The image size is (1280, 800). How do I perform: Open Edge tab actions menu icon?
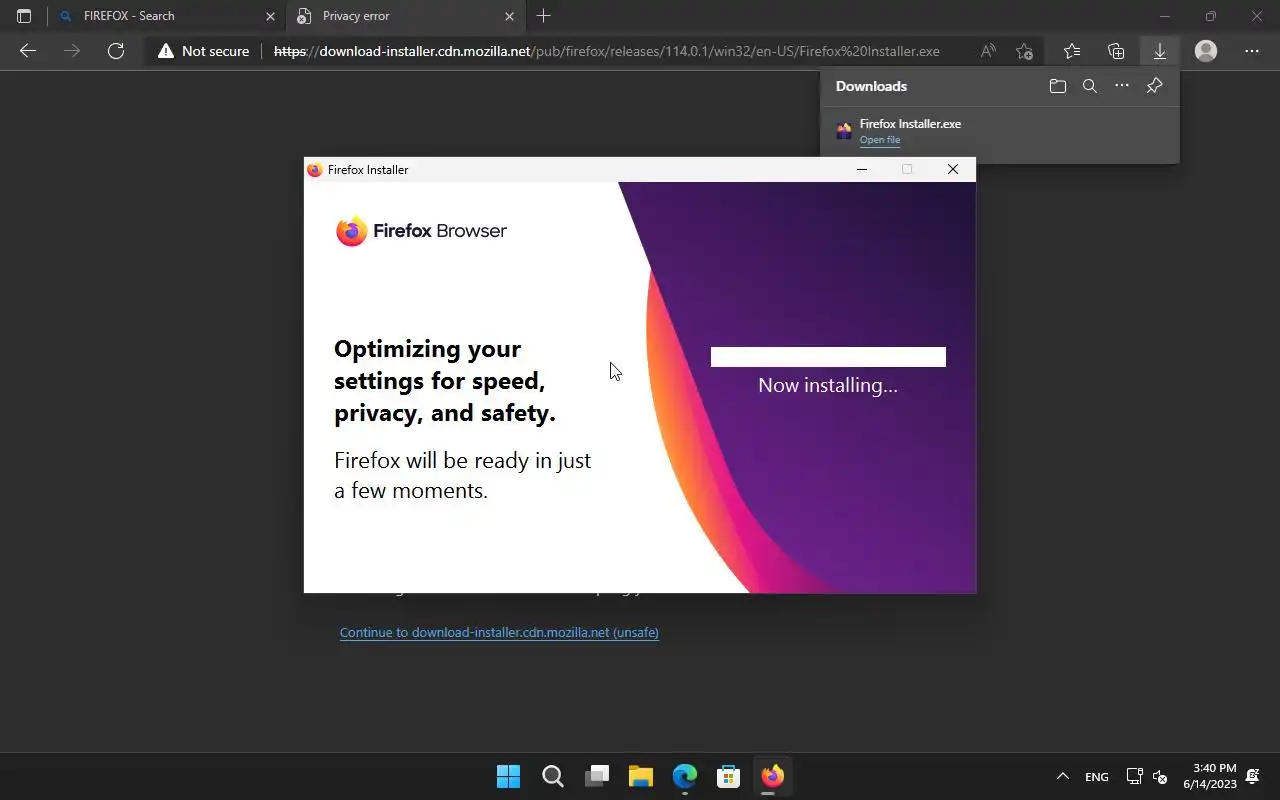[24, 16]
